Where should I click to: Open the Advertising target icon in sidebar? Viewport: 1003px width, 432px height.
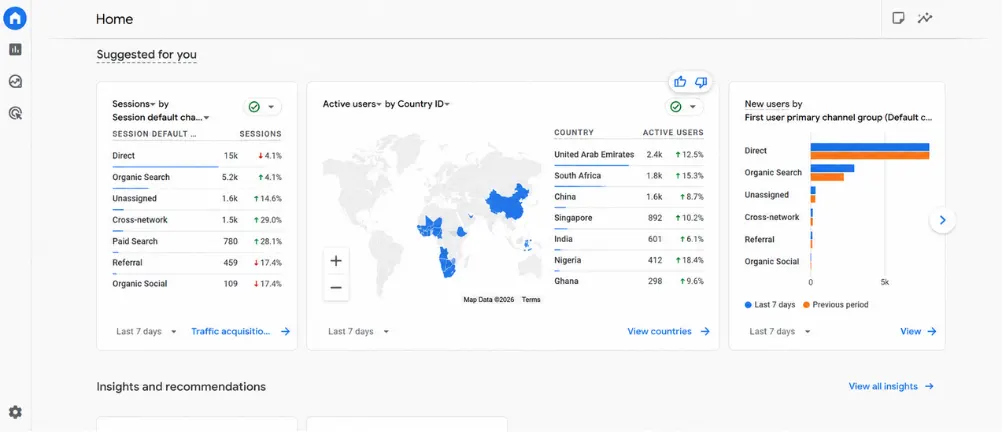pos(15,114)
